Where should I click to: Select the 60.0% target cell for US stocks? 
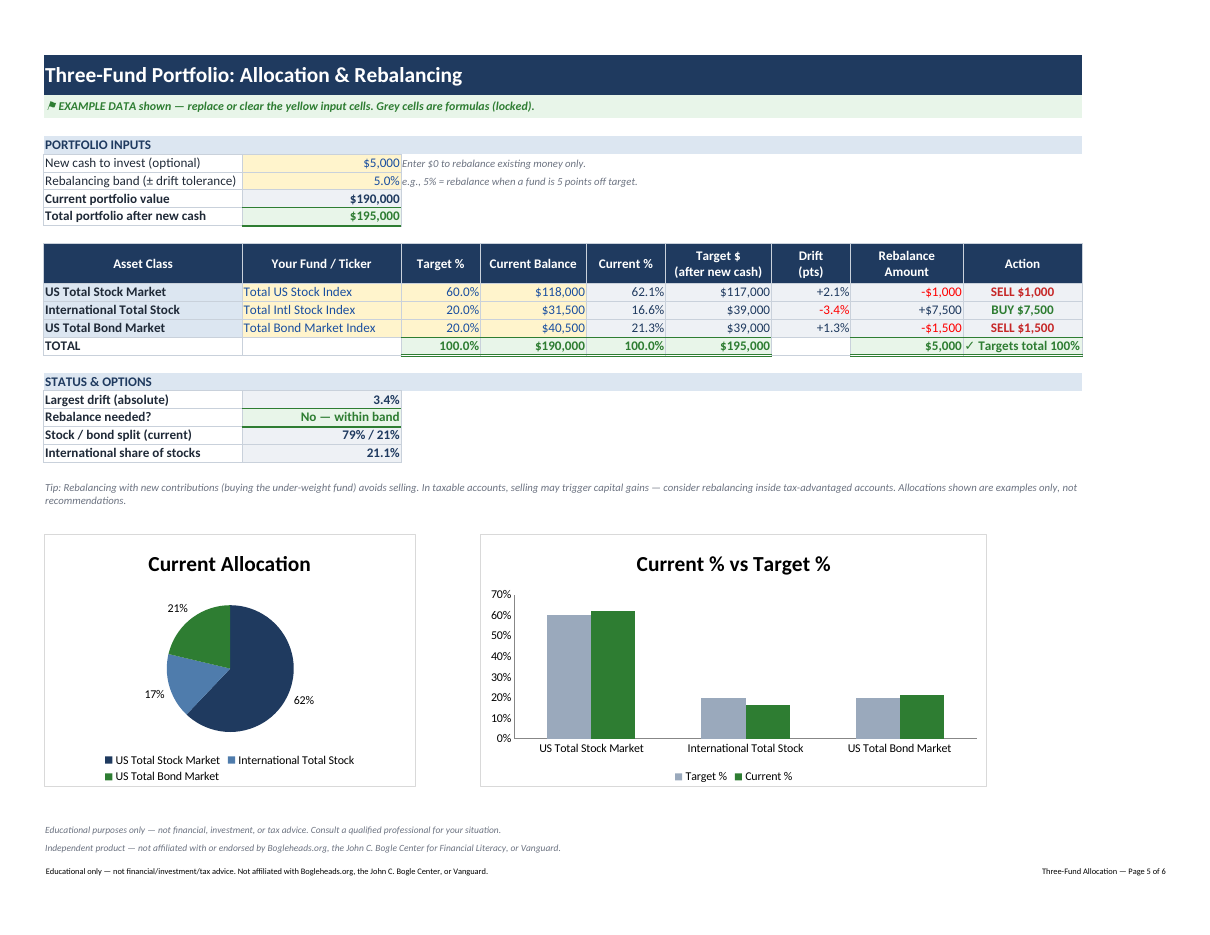point(441,292)
